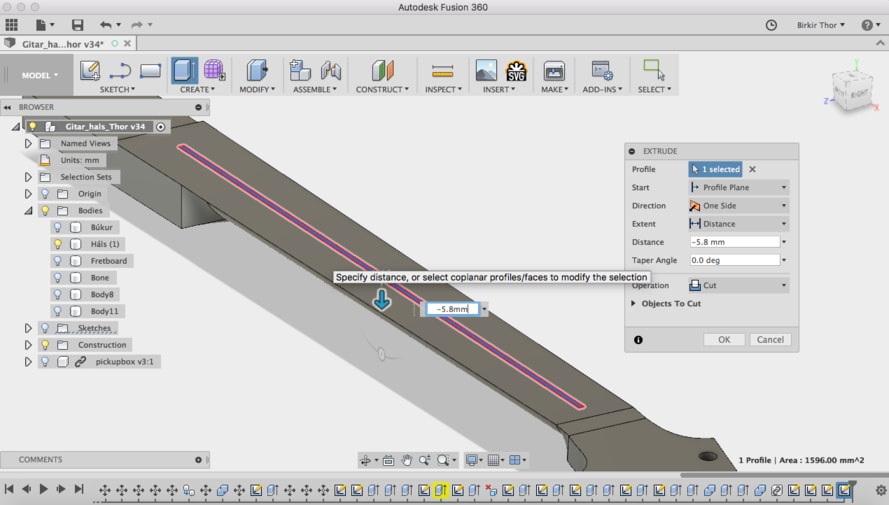
Task: Click the blue distance manipulator arrow
Action: click(382, 299)
